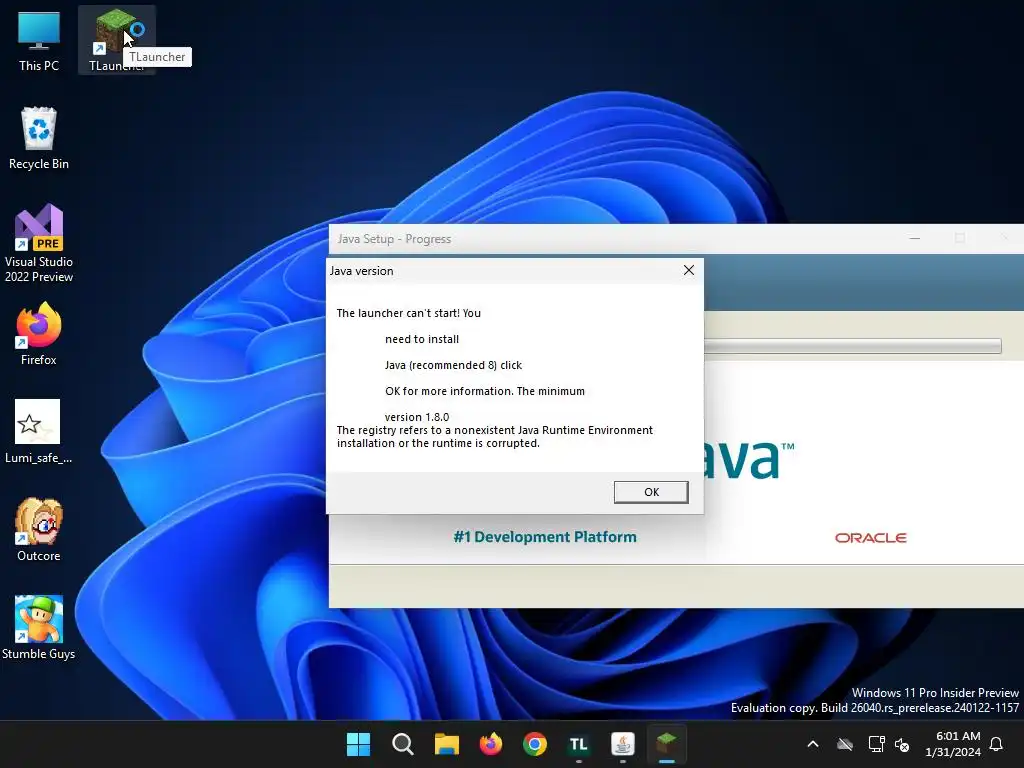Close the Java version dialog

point(688,270)
